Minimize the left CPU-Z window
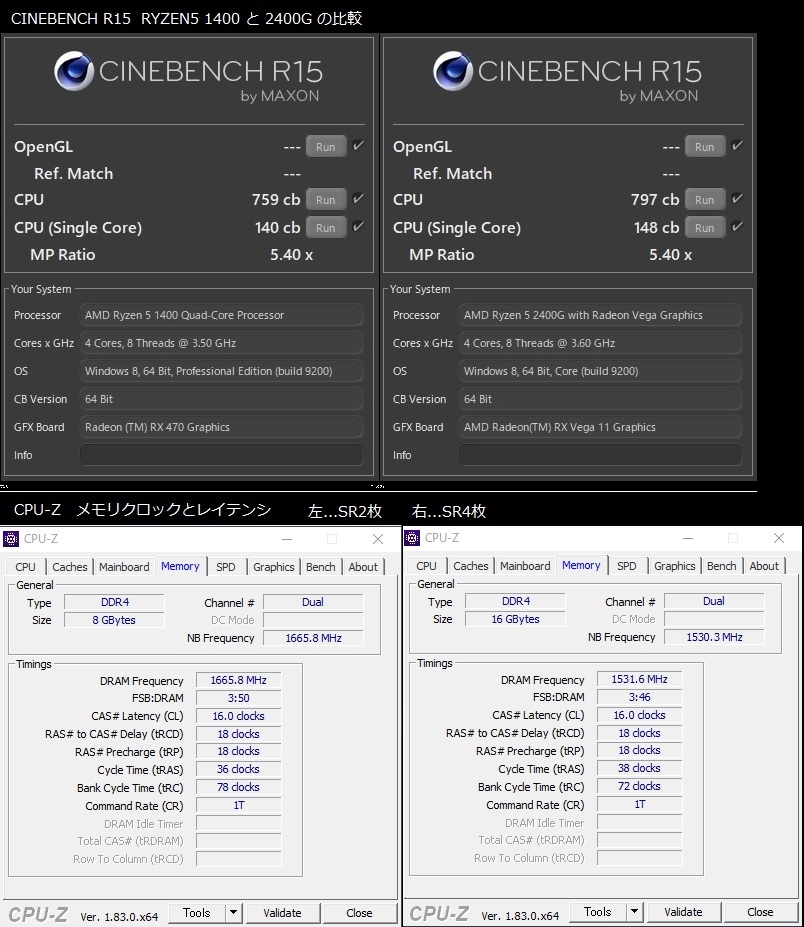This screenshot has height=927, width=804. [x=287, y=539]
